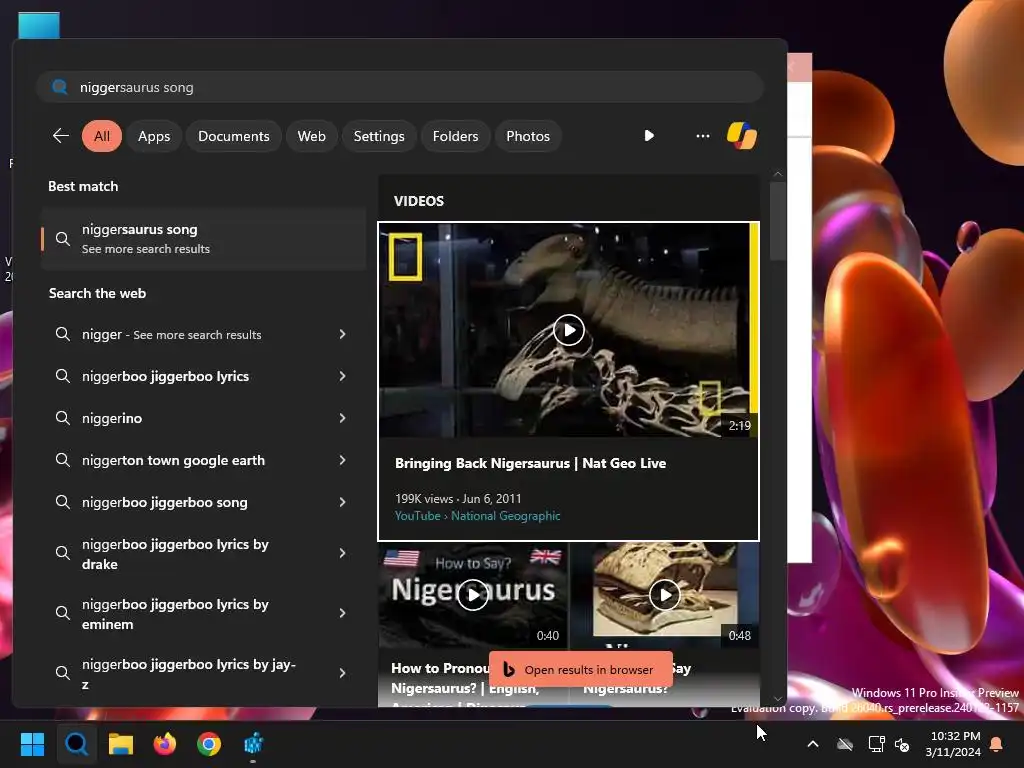Open the blue app icon beside Chrome
The width and height of the screenshot is (1024, 768).
click(253, 744)
